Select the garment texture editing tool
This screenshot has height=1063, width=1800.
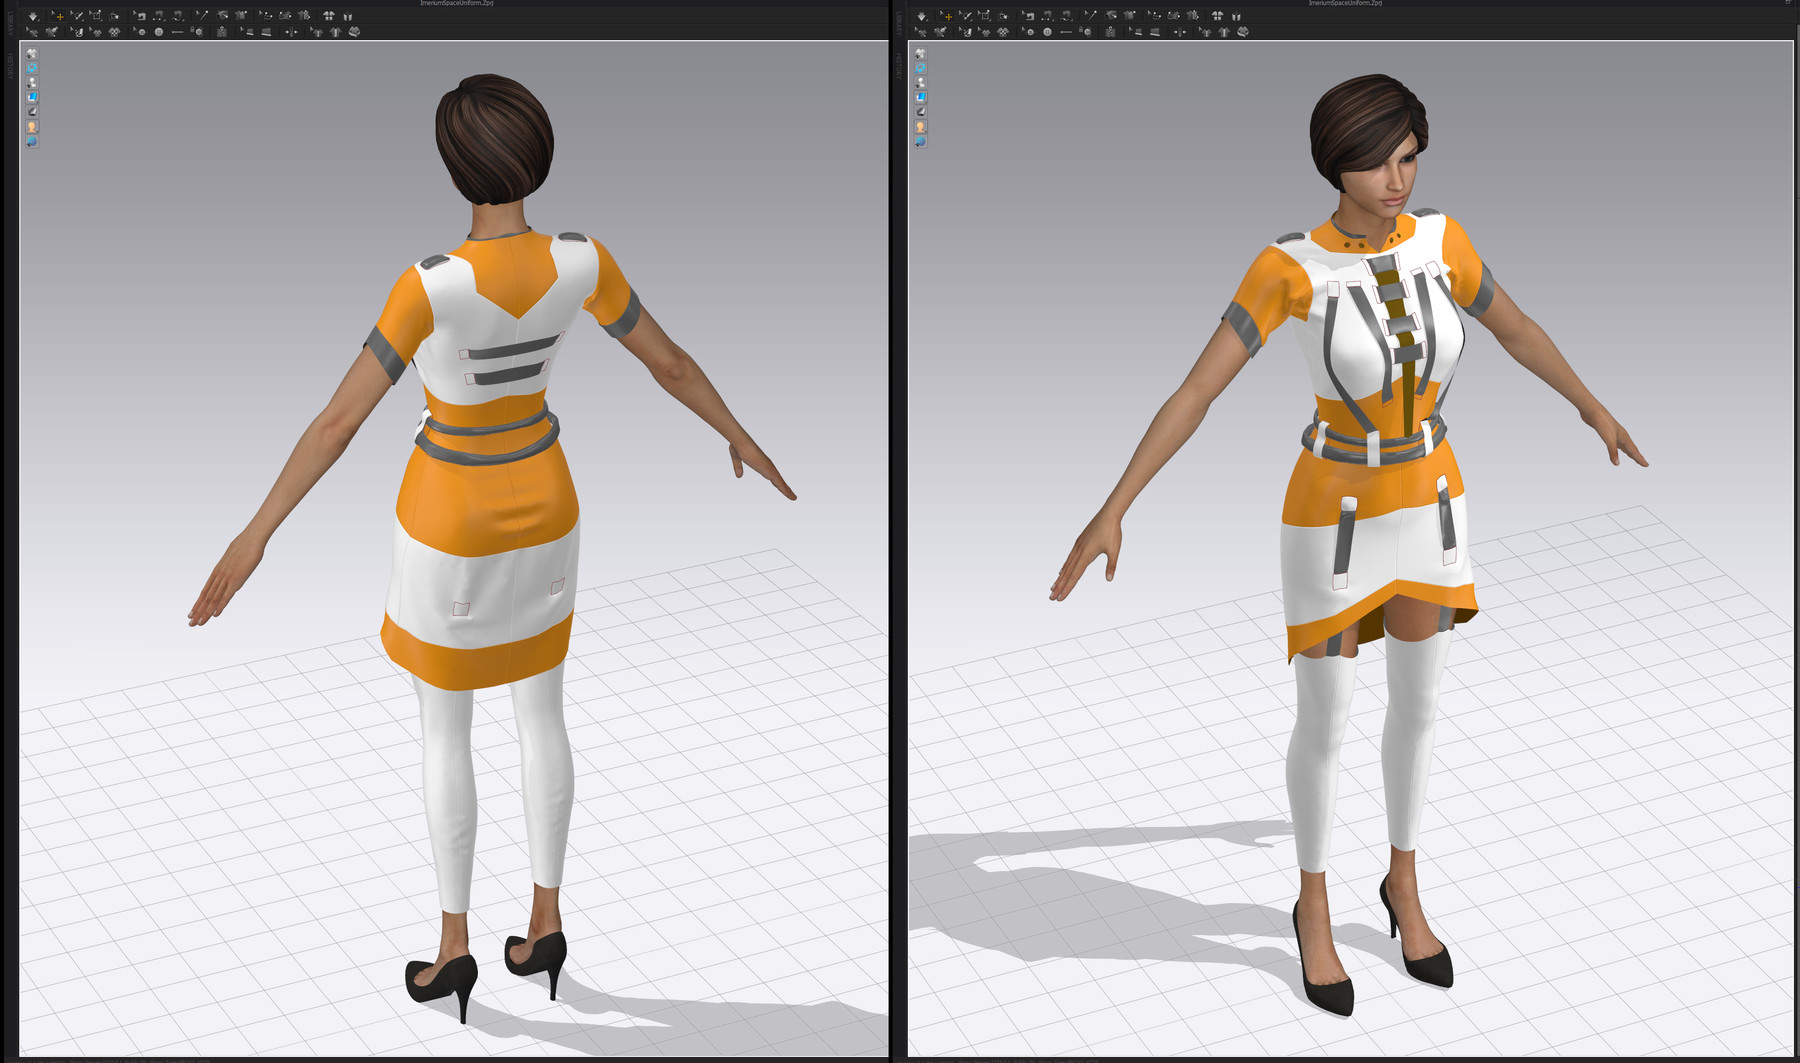pyautogui.click(x=115, y=30)
